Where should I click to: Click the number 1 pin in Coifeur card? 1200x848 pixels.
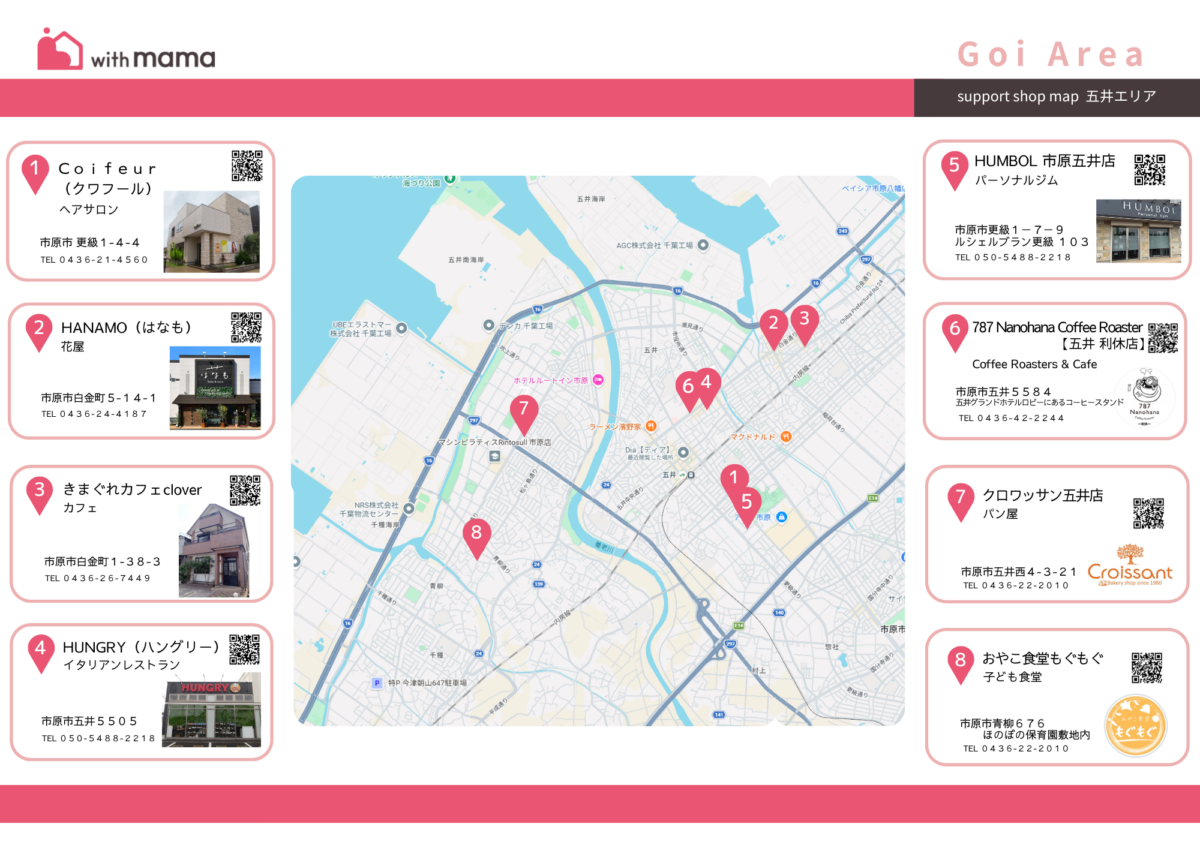pos(36,174)
